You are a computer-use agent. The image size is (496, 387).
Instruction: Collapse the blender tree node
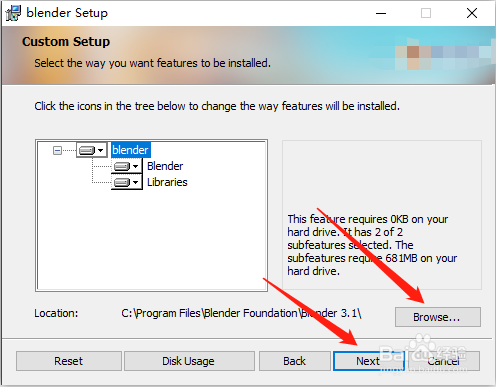(x=57, y=151)
